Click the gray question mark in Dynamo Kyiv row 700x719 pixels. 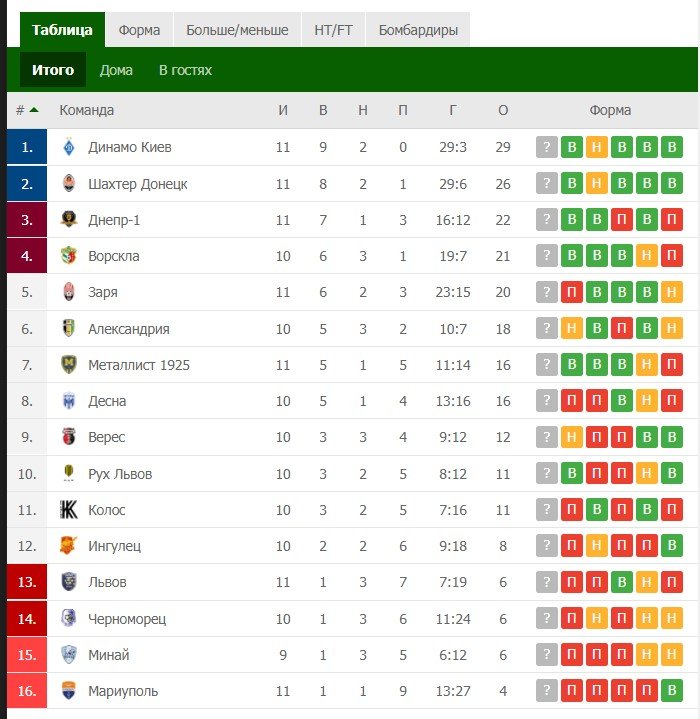coord(546,148)
